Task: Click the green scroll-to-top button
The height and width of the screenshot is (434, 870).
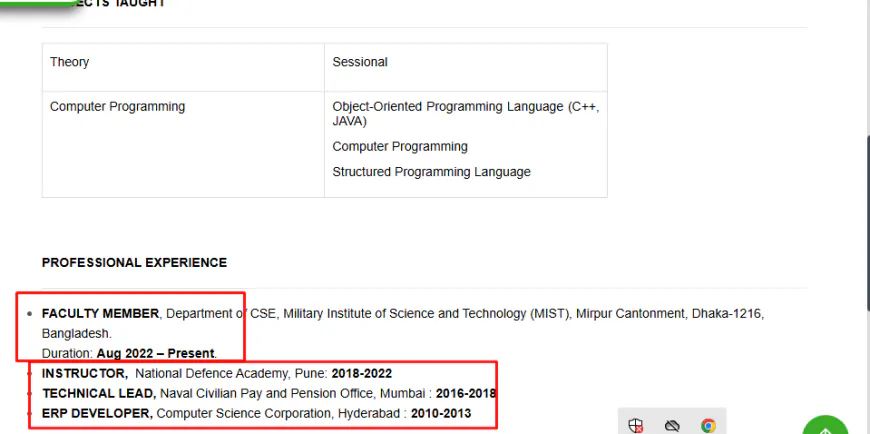Action: pos(825,426)
